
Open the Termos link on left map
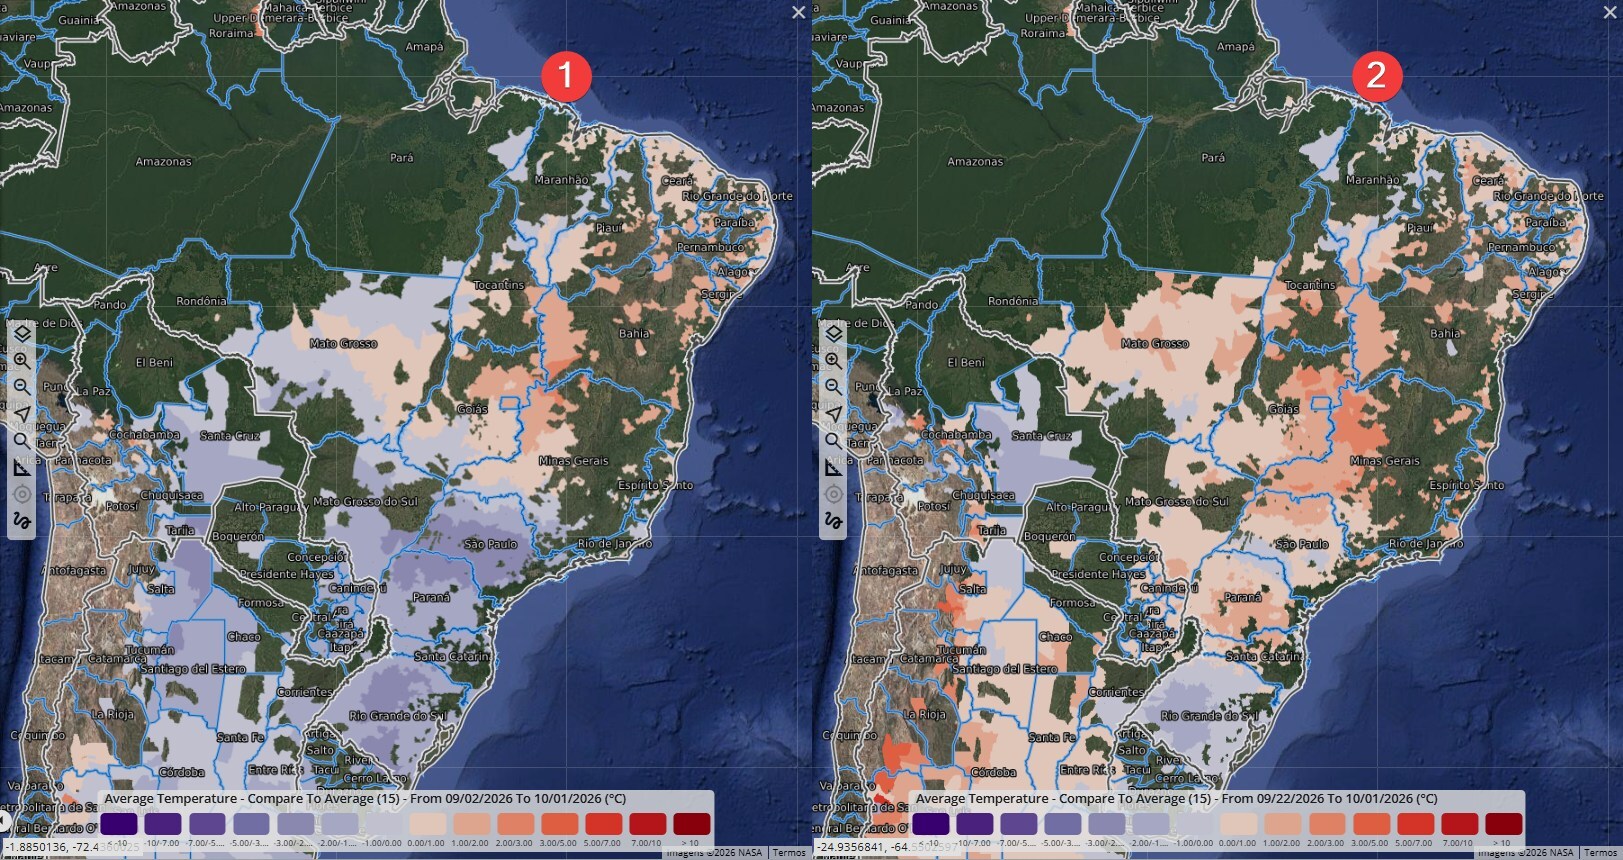click(789, 852)
